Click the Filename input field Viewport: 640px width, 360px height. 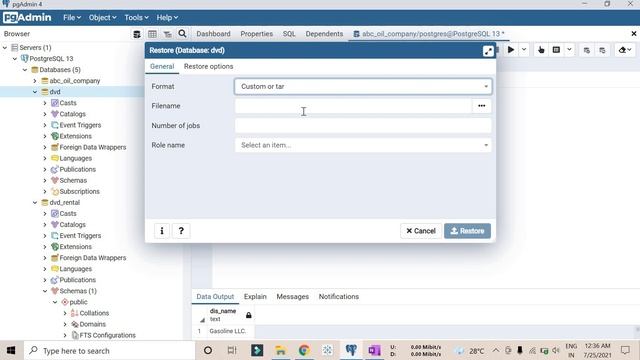point(353,106)
